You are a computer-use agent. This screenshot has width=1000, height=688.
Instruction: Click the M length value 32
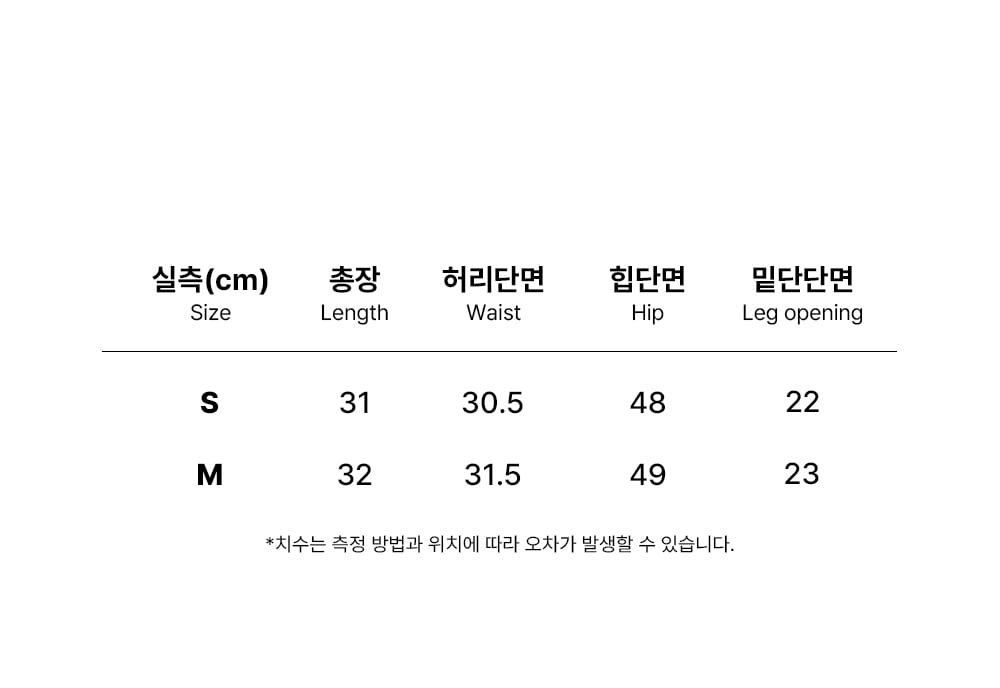[355, 475]
